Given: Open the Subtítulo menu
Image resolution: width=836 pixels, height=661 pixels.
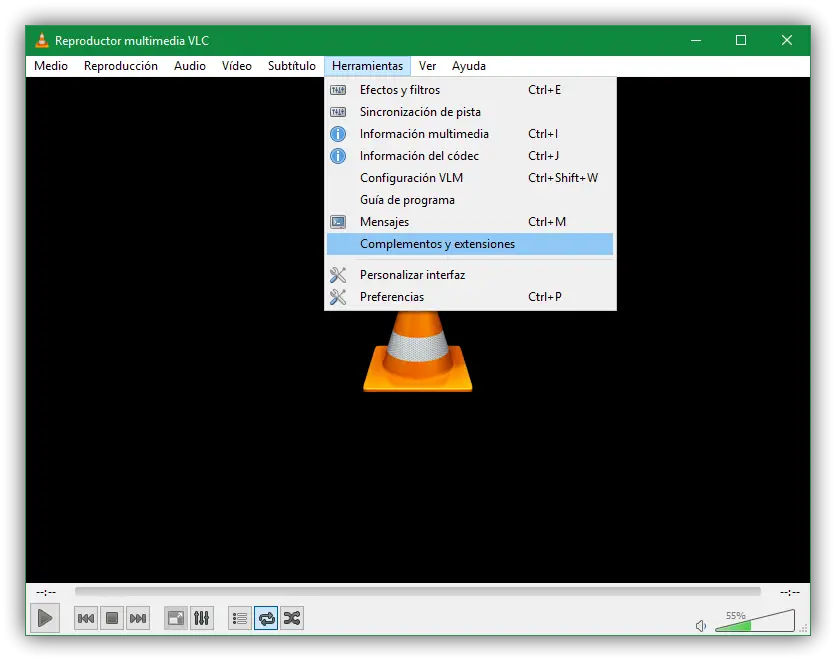Looking at the screenshot, I should click(x=292, y=66).
